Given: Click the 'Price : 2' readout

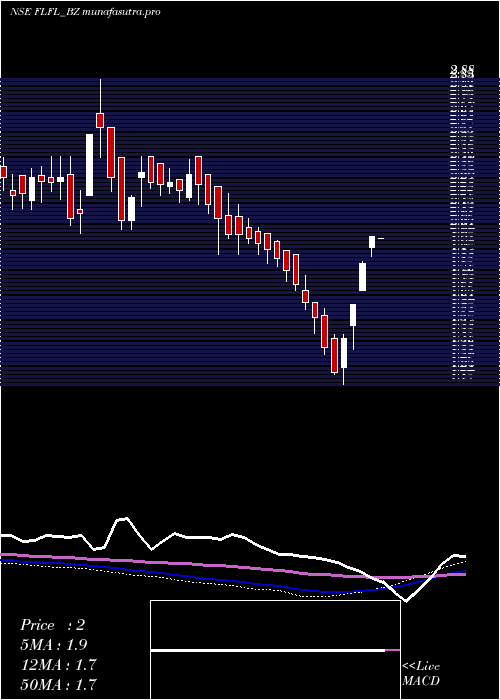Looking at the screenshot, I should pos(52,625).
